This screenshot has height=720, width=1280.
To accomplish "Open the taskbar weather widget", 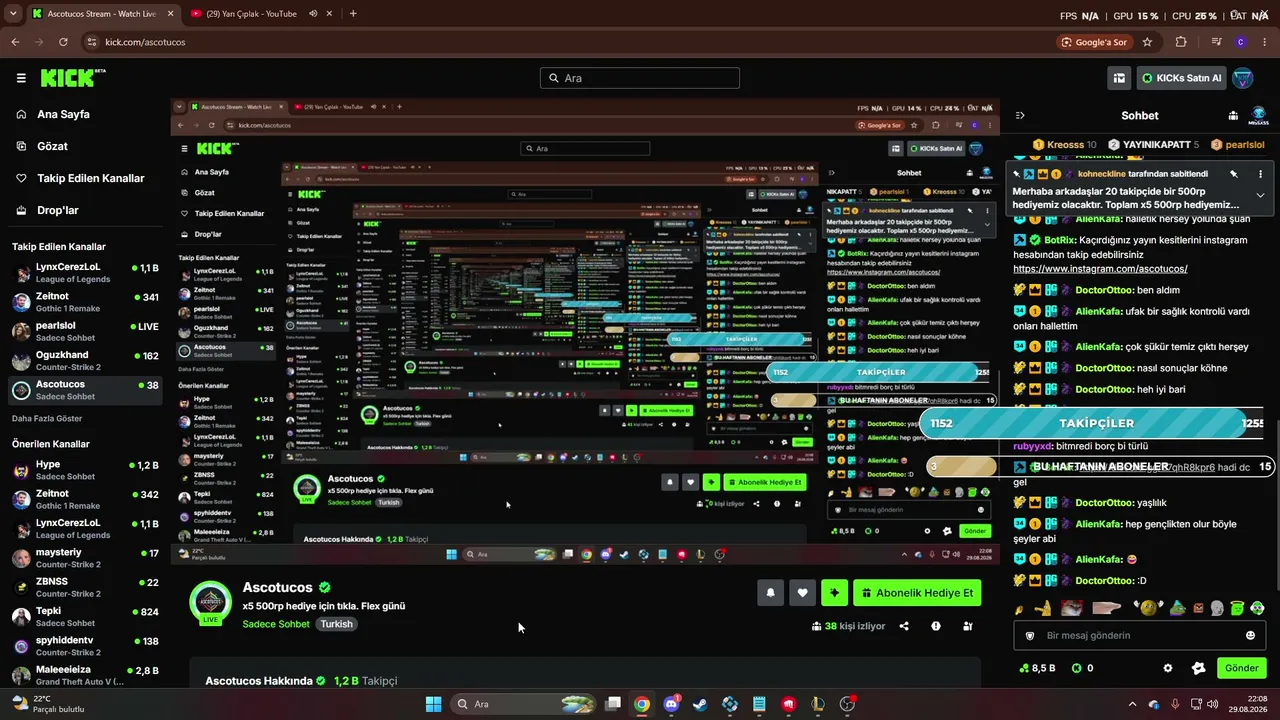I will 48,704.
